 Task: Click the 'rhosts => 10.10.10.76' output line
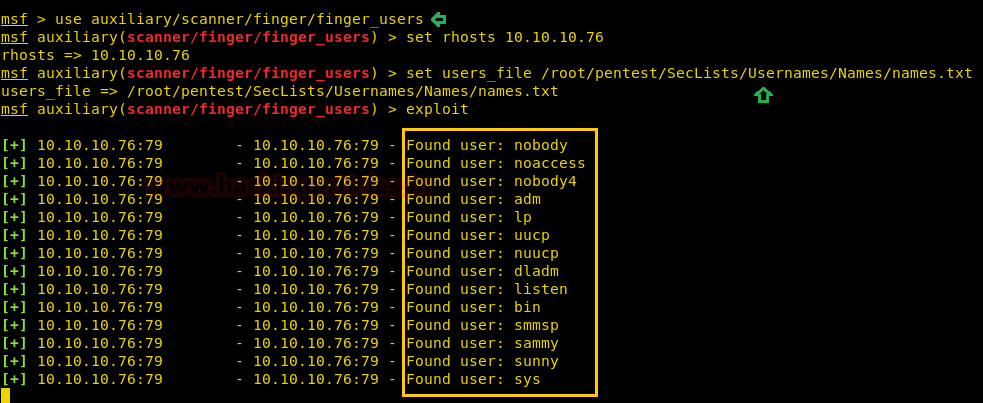pos(95,55)
